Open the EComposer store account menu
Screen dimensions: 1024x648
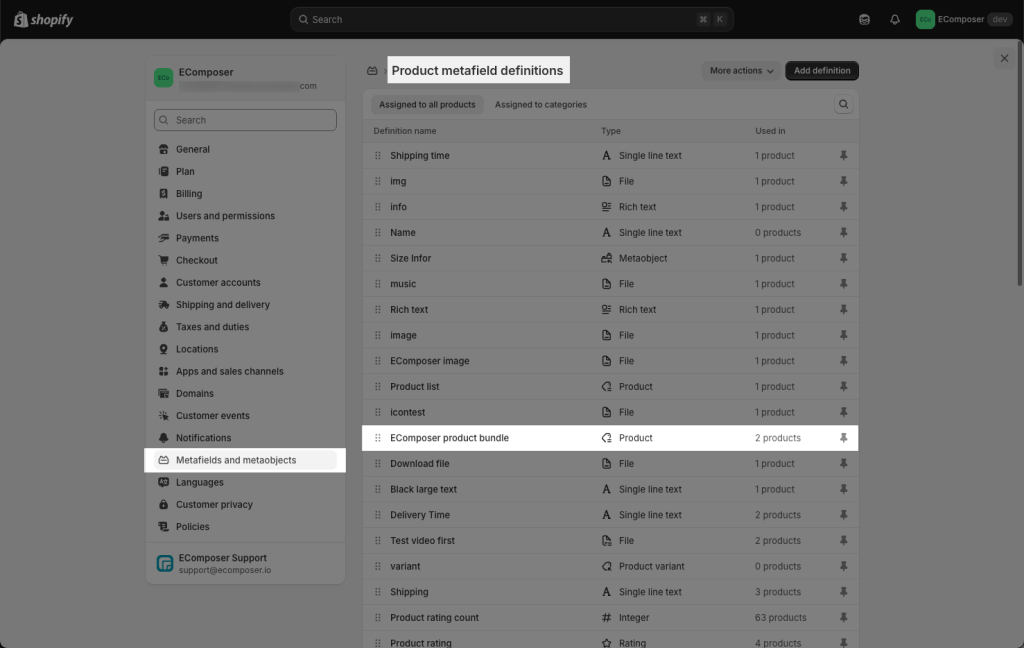[x=964, y=19]
